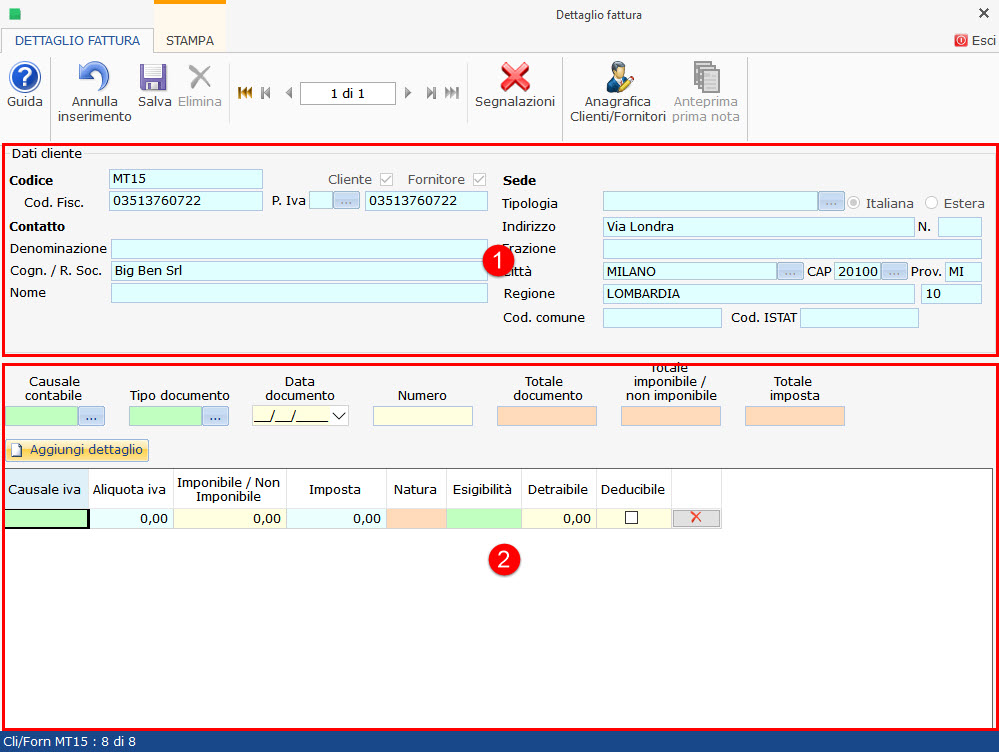999x752 pixels.
Task: Click the Natura cell in the row
Action: coord(417,518)
